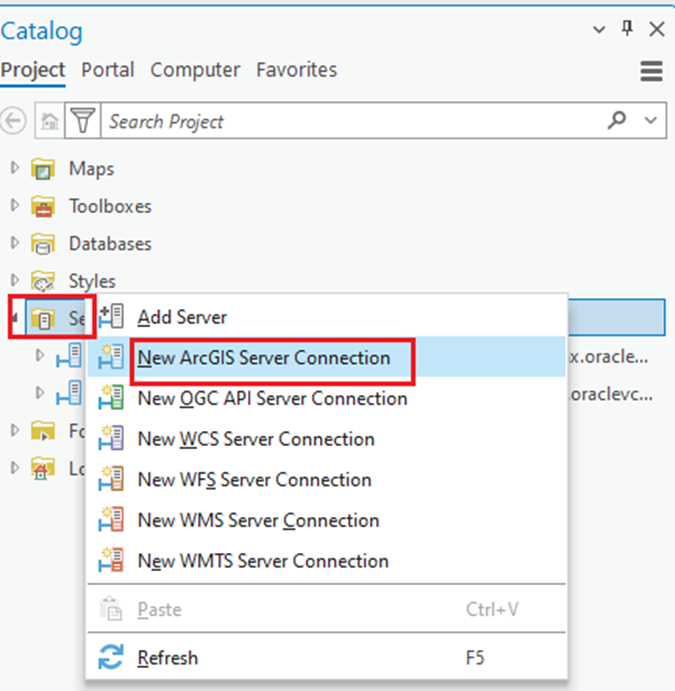Switch to the Portal tab
675x691 pixels.
108,70
